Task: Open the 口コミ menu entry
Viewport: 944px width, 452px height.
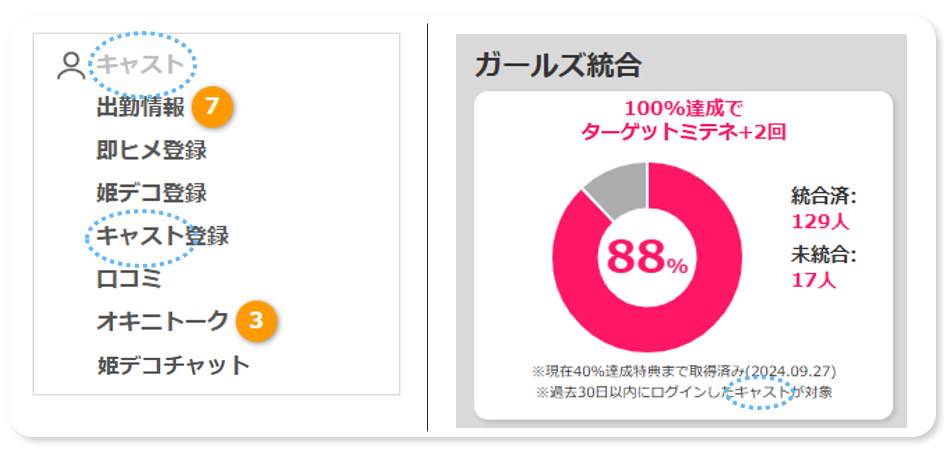Action: click(x=128, y=279)
